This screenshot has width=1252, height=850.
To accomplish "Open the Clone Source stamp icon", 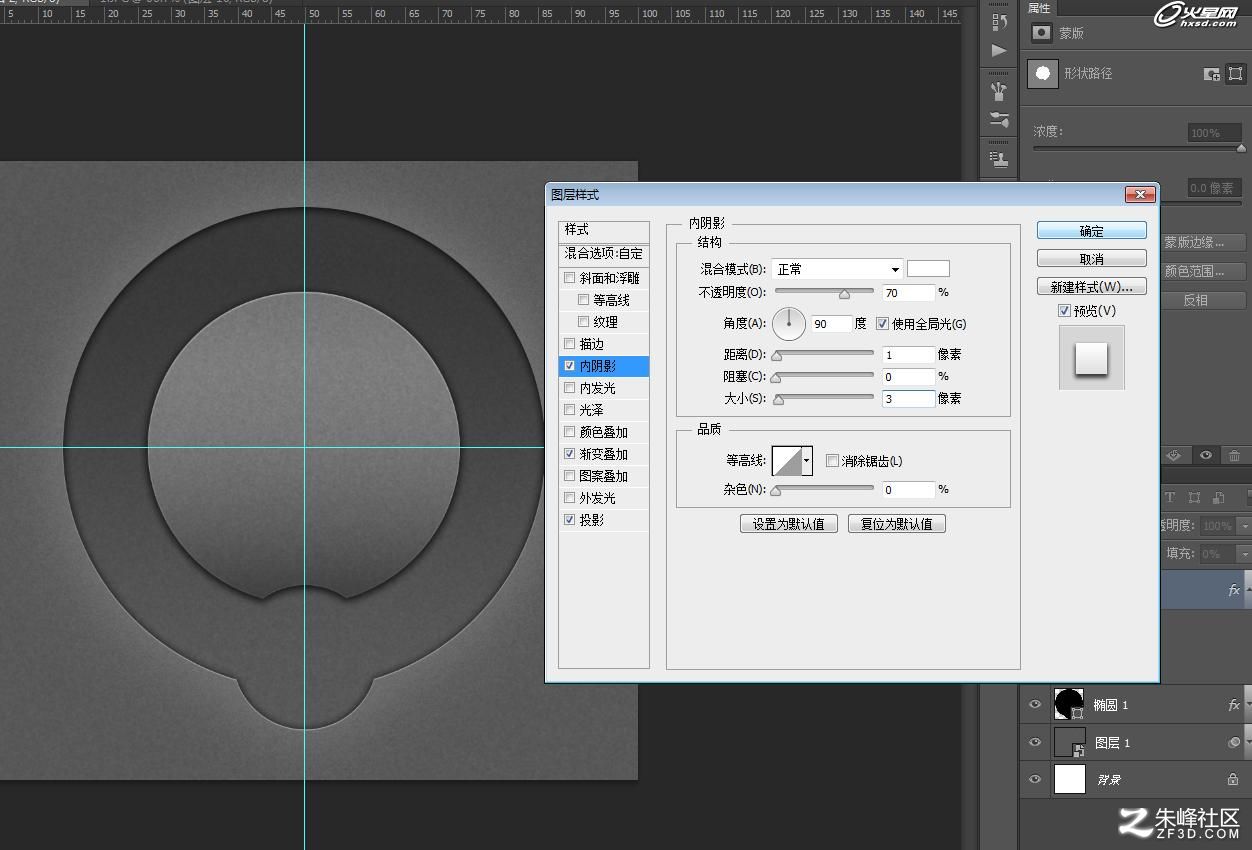I will tap(998, 158).
